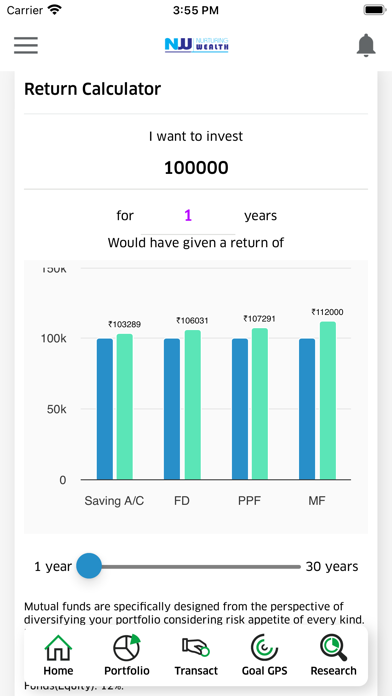
Task: Click the investment amount field 100000
Action: coord(196,168)
